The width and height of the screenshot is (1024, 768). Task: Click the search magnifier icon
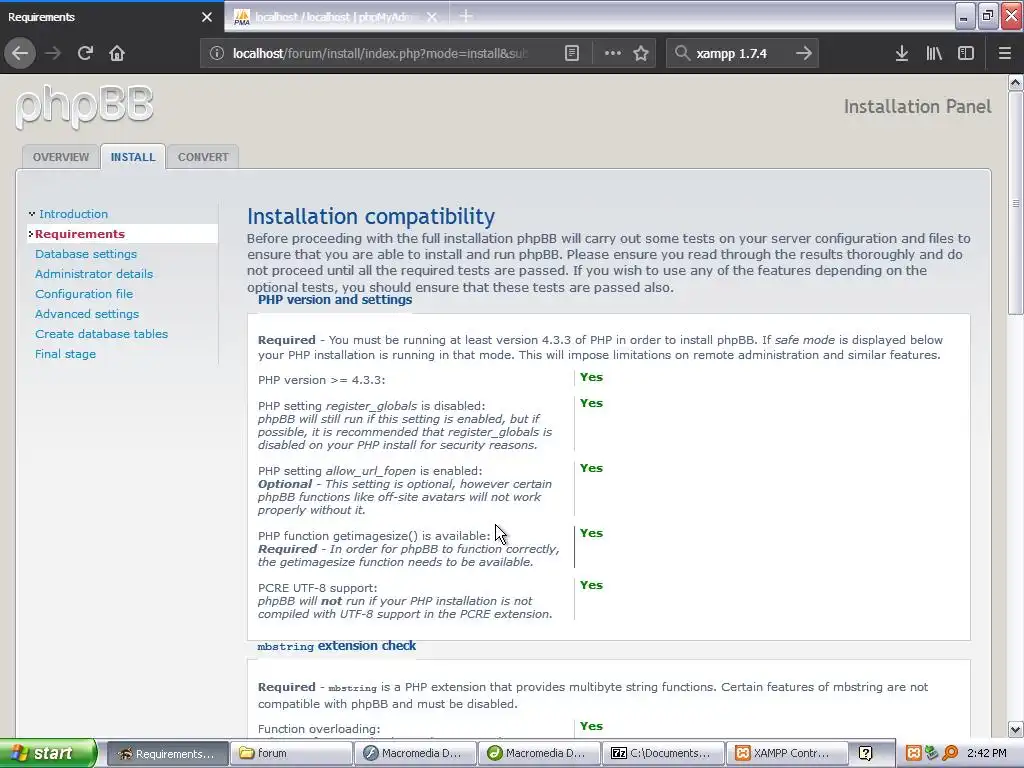682,53
